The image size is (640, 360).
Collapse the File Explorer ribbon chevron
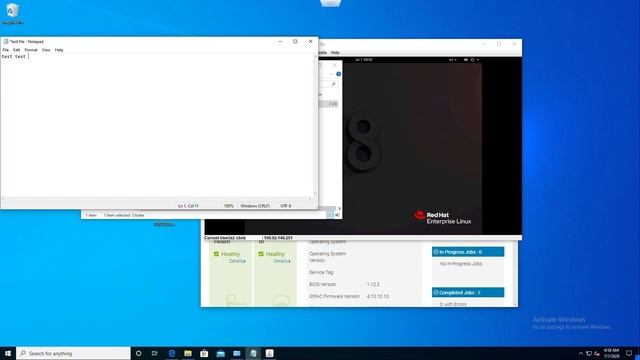331,74
